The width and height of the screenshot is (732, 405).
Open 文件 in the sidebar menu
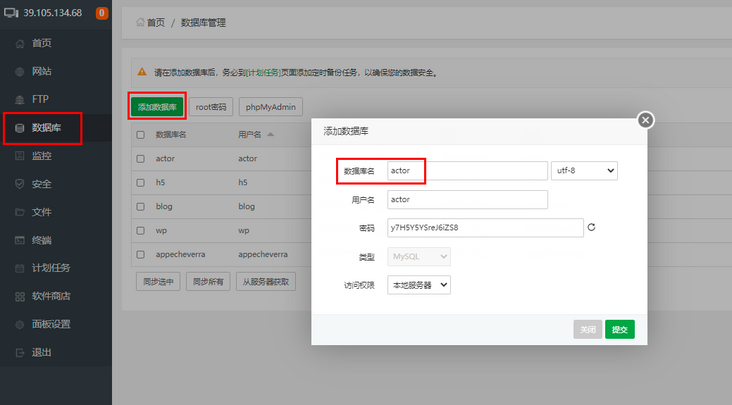pyautogui.click(x=42, y=212)
